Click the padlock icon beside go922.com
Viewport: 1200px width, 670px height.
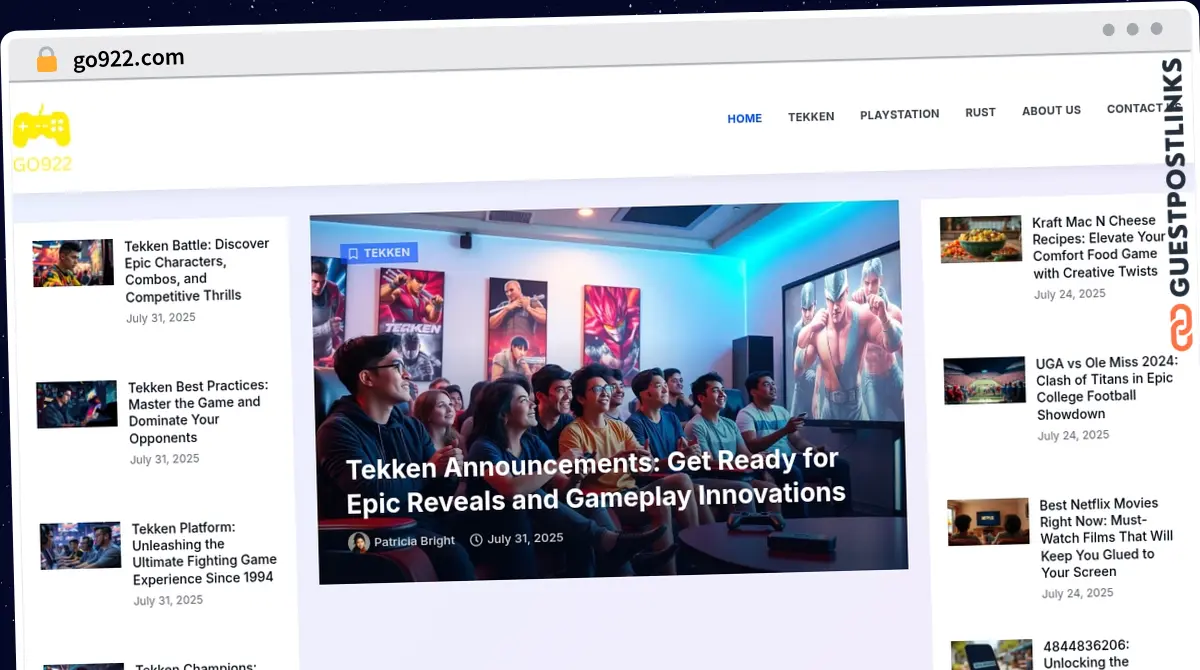(46, 60)
